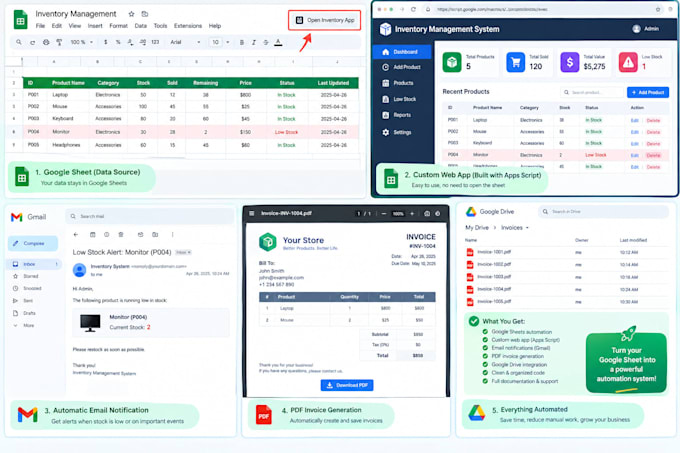Click Delete link for P004 Monitor row
Screen dimensions: 680x453
tap(653, 155)
